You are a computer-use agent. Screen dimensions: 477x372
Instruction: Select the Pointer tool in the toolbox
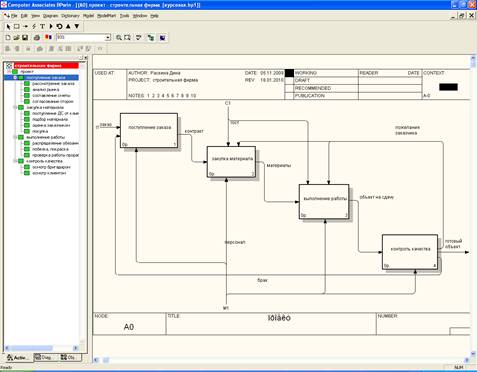coord(8,26)
